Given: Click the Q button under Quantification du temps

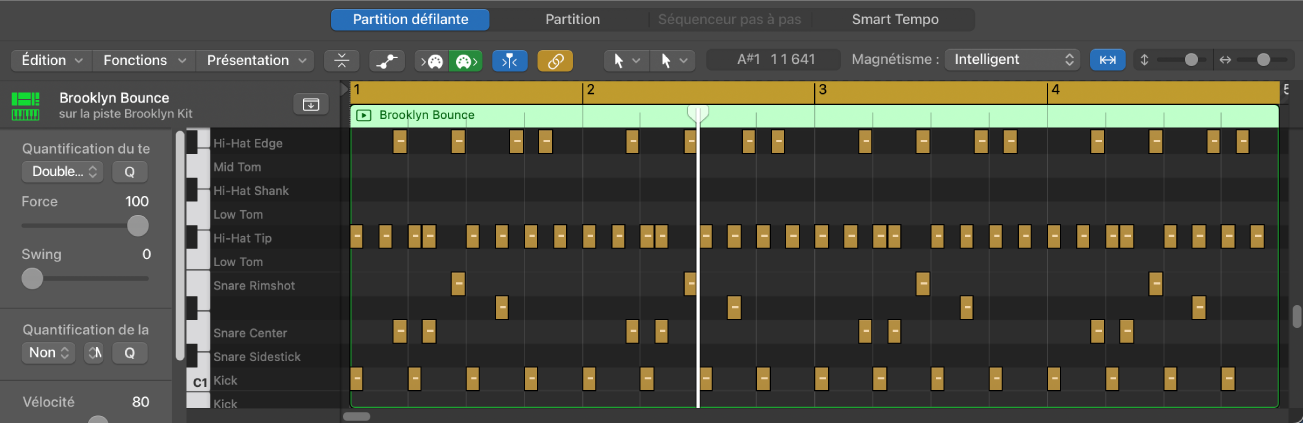Looking at the screenshot, I should pyautogui.click(x=129, y=171).
